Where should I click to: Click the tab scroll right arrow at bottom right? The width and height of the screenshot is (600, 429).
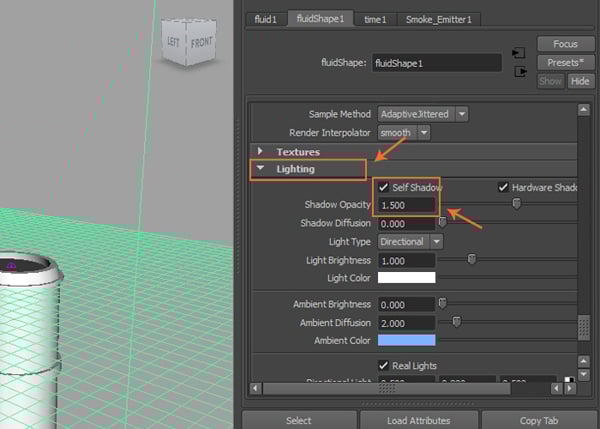(x=570, y=388)
